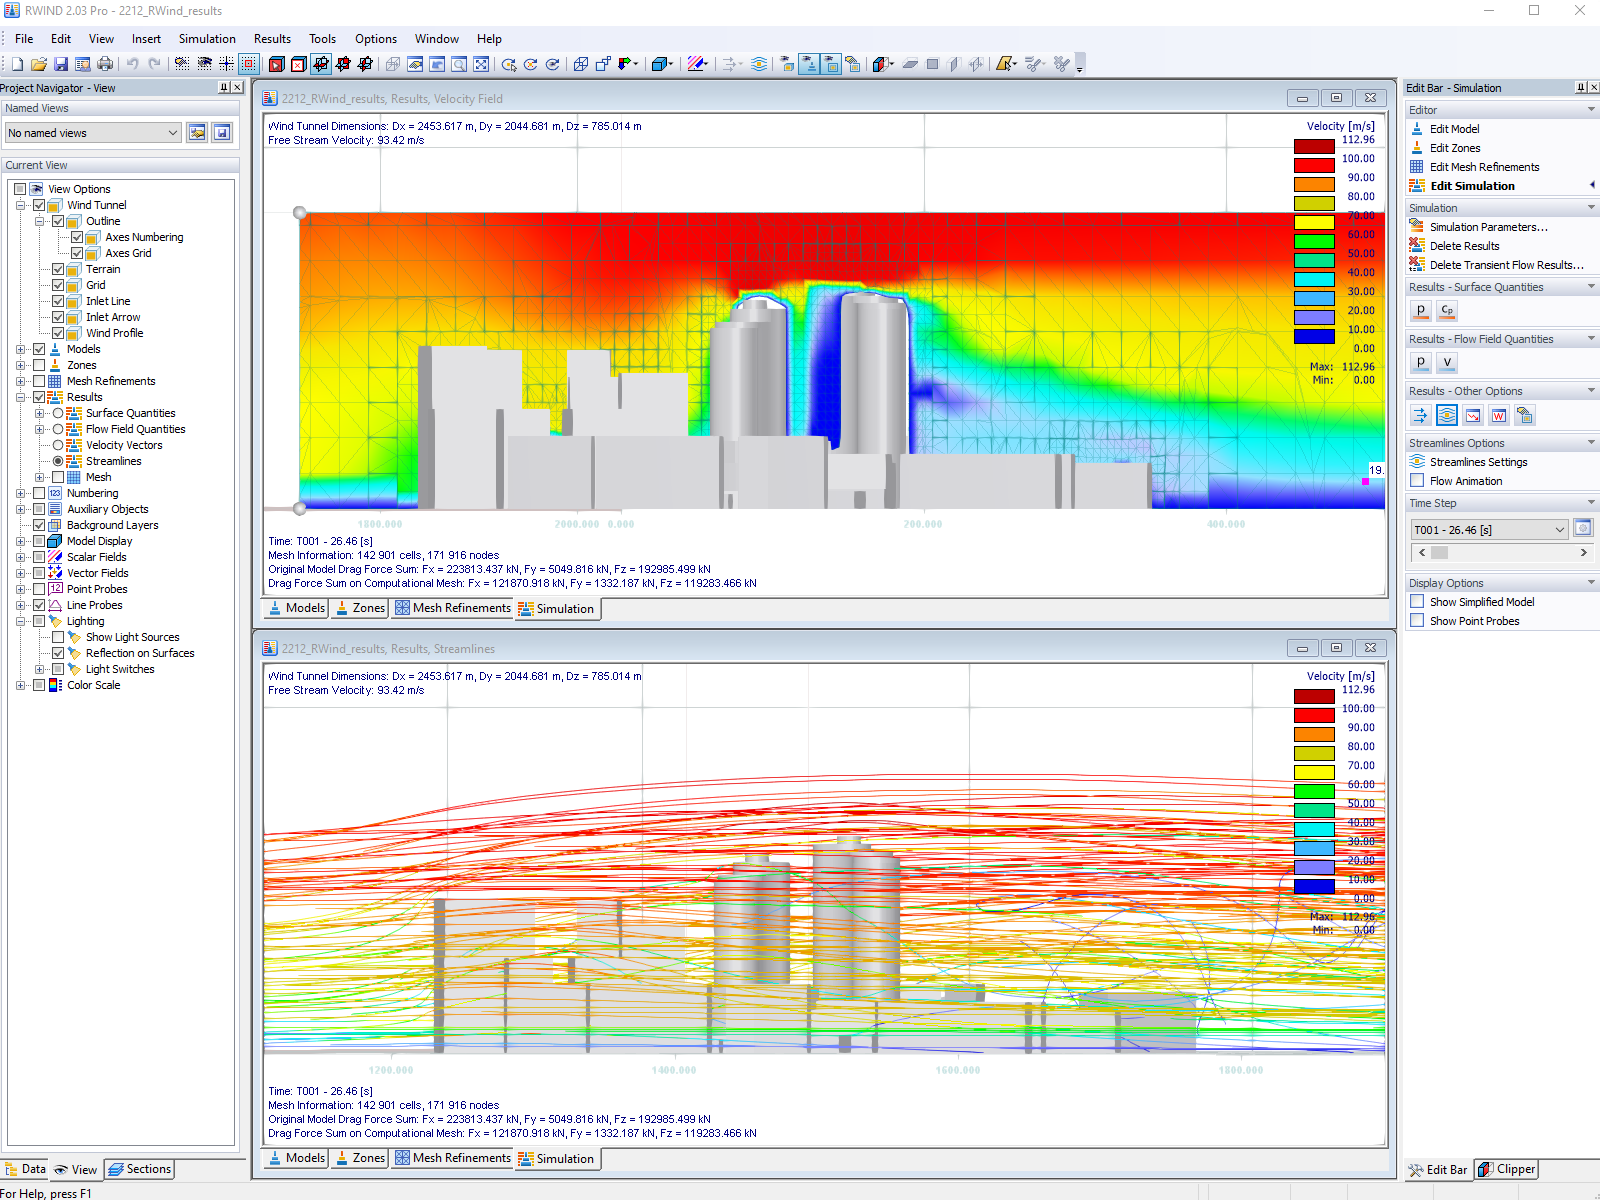Select the Streamlines radio button under Results
The height and width of the screenshot is (1200, 1600).
click(57, 461)
